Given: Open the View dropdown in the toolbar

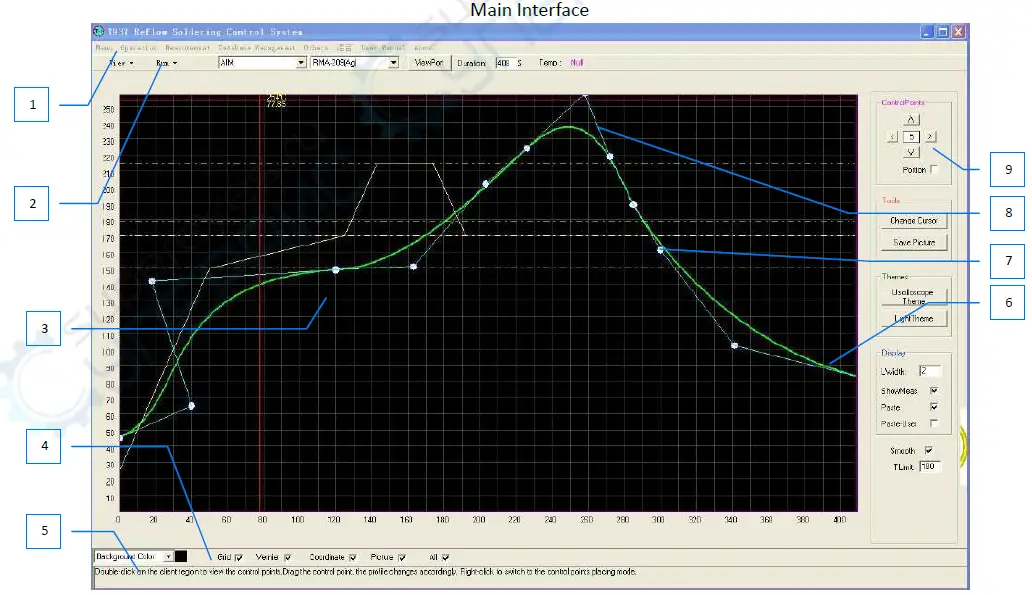Looking at the screenshot, I should click(121, 63).
